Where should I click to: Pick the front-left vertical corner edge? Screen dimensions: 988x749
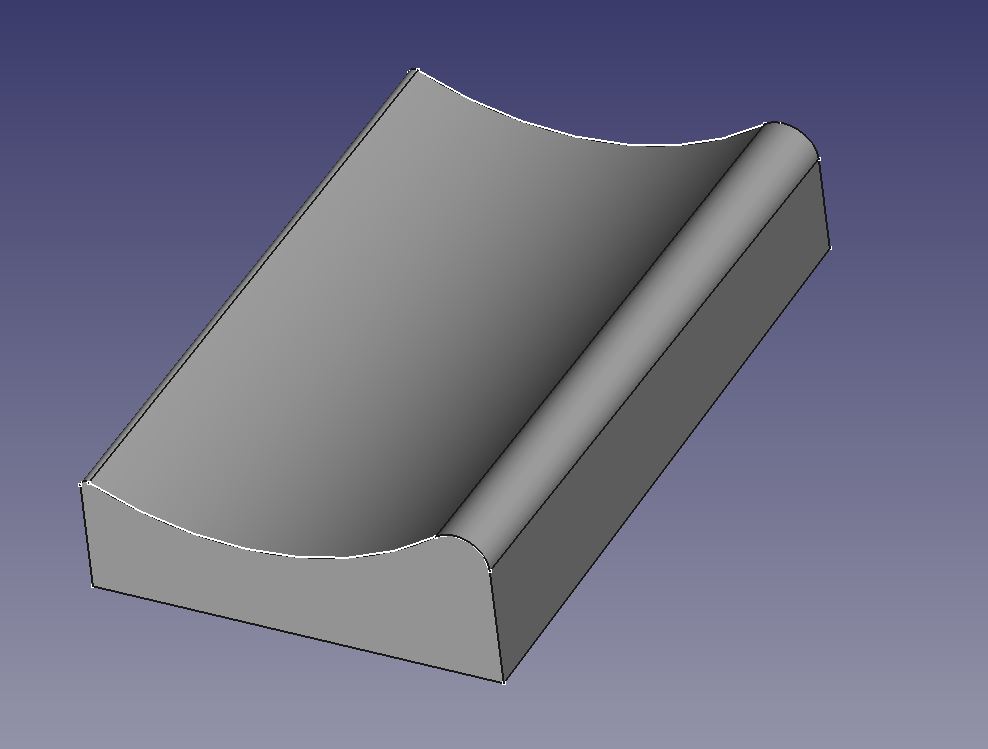click(x=87, y=536)
